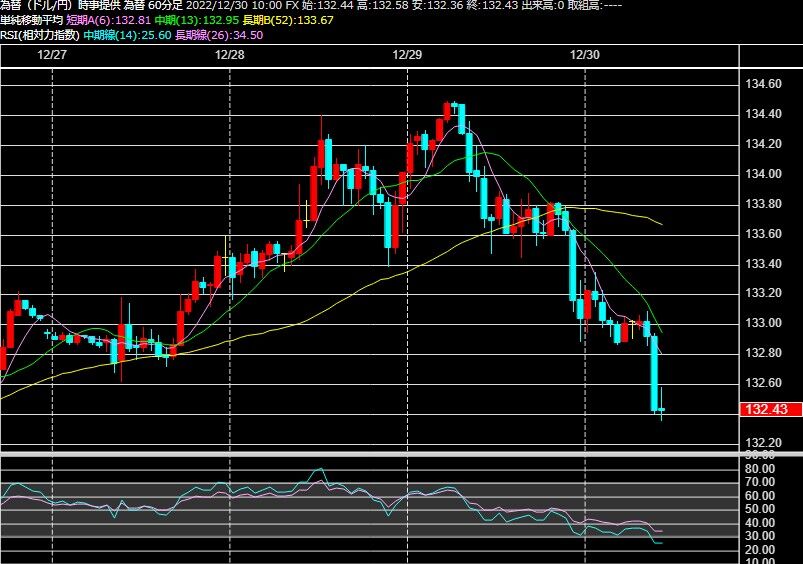Select the 133.40 price axis label
Screen dimensions: 803x564
764,264
